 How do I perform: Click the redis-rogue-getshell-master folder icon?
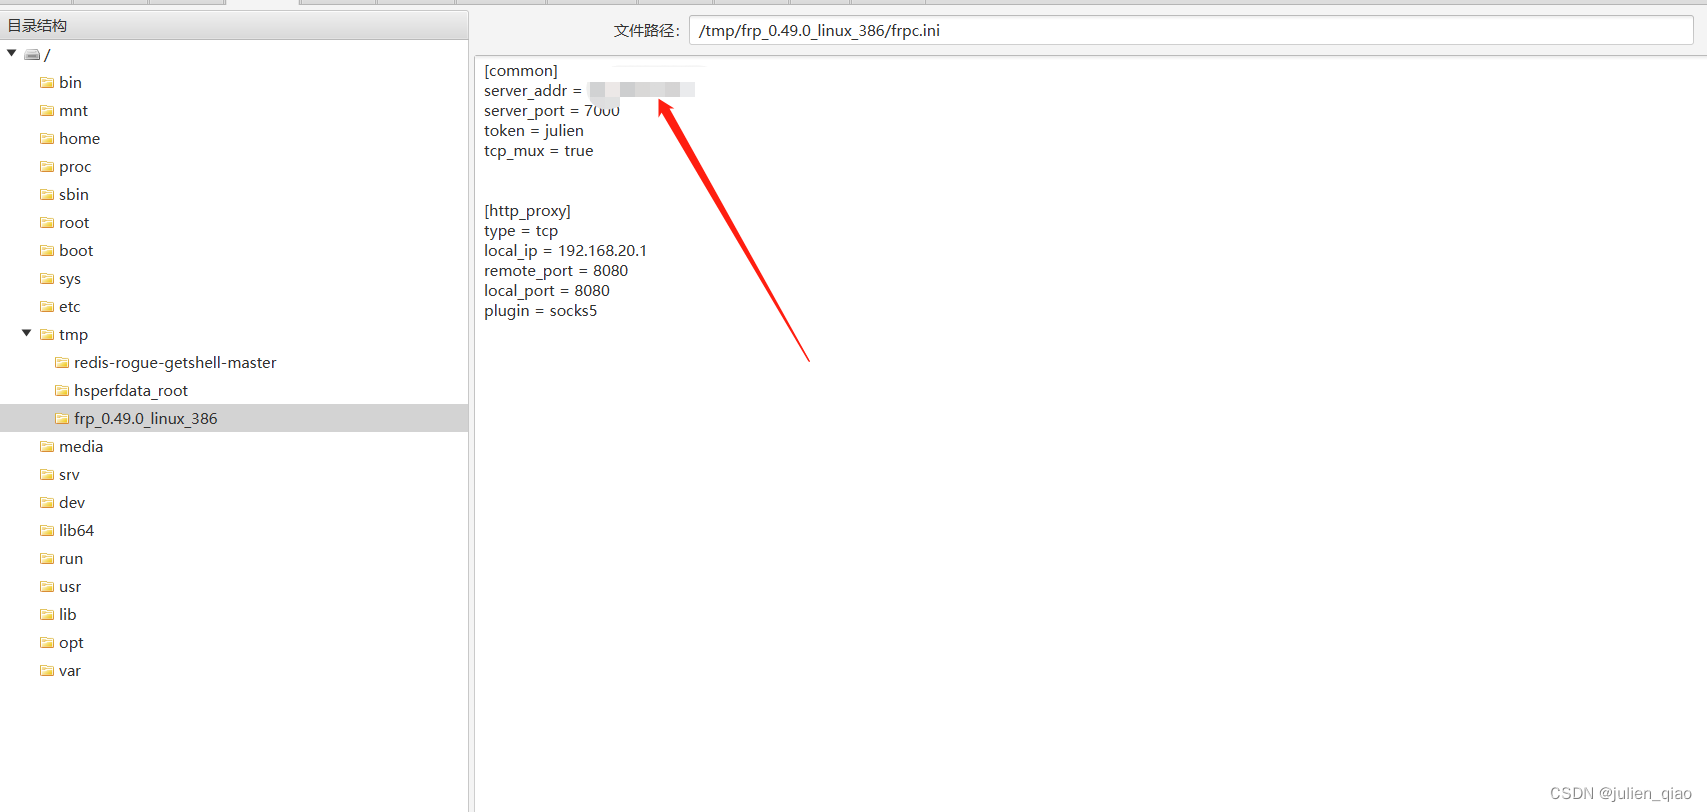[x=62, y=363]
